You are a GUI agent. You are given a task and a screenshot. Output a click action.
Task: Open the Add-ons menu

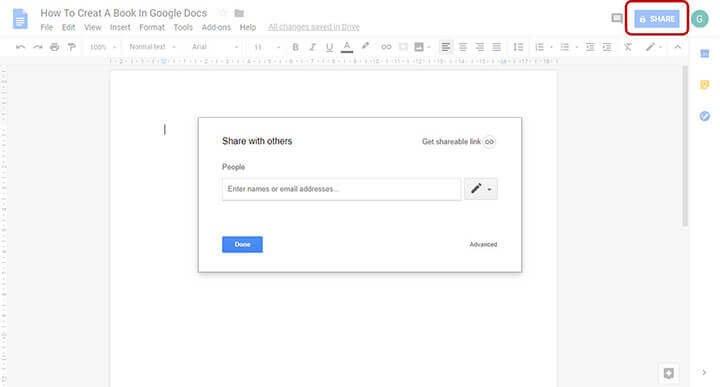[216, 28]
